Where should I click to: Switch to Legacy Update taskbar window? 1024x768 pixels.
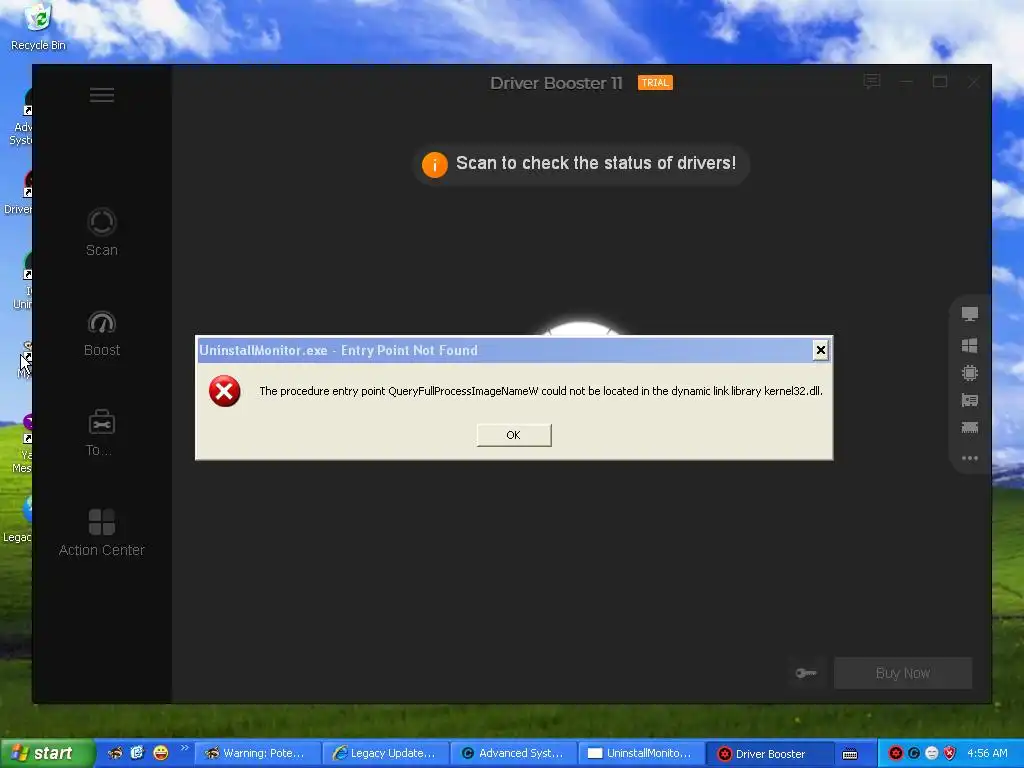click(x=387, y=754)
